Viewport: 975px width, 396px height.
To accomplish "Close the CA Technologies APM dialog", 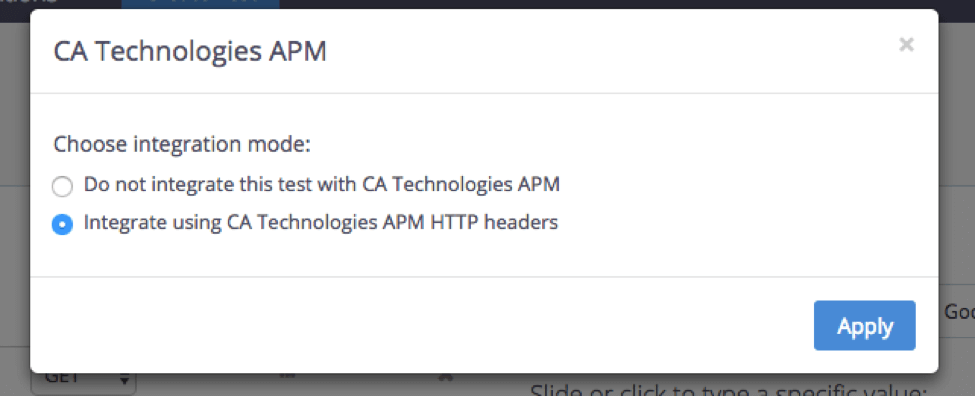I will click(x=906, y=44).
